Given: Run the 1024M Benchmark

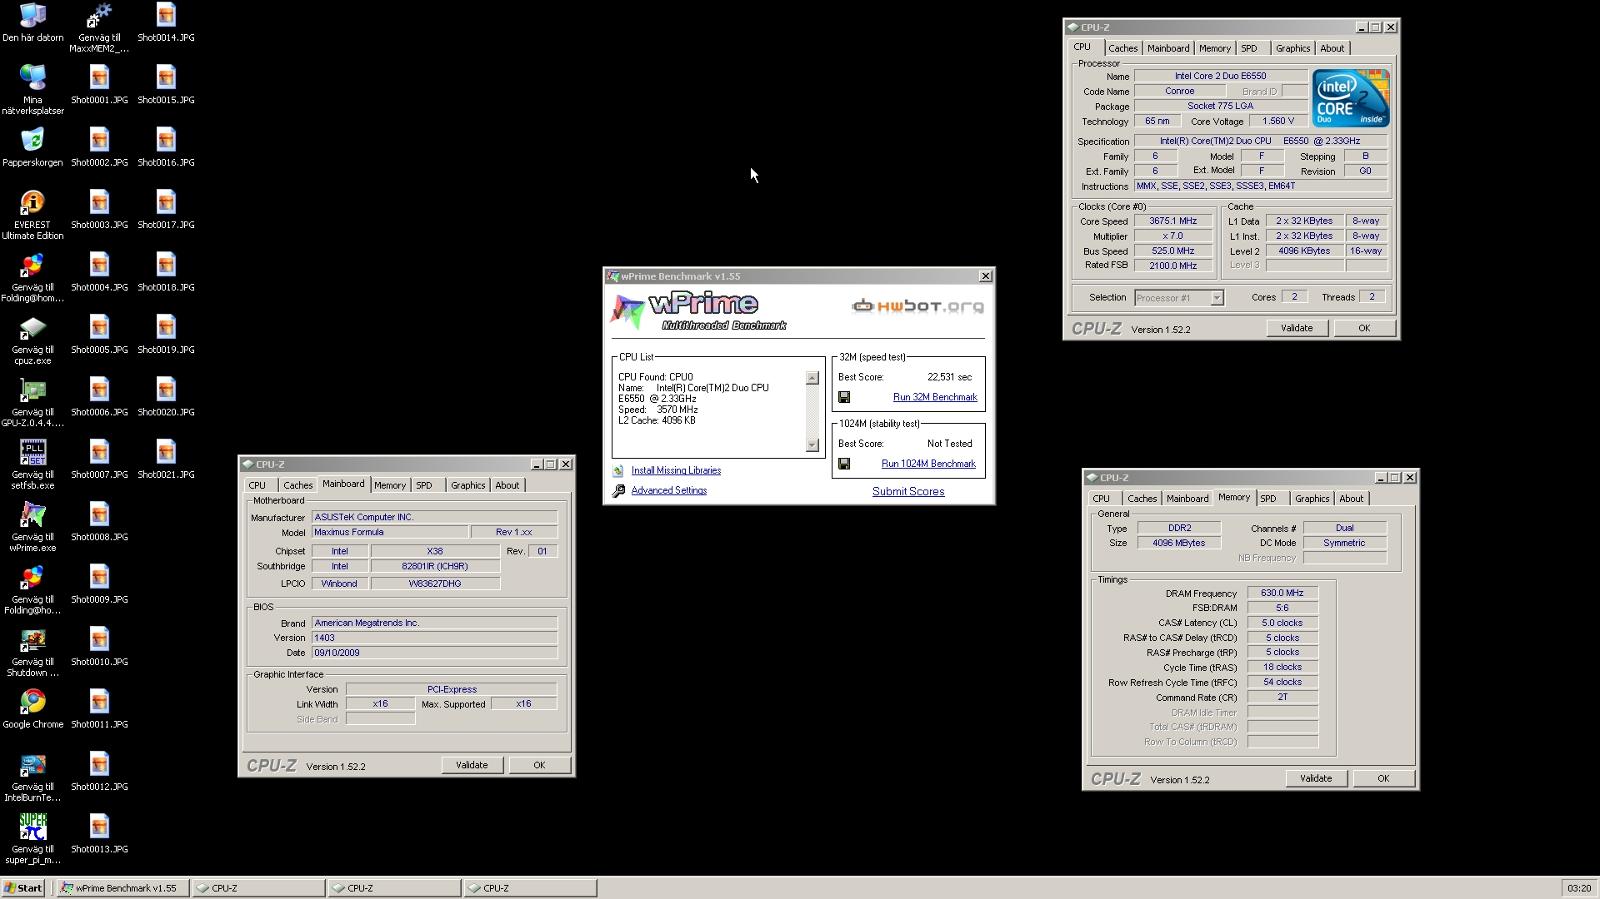Looking at the screenshot, I should pos(928,464).
